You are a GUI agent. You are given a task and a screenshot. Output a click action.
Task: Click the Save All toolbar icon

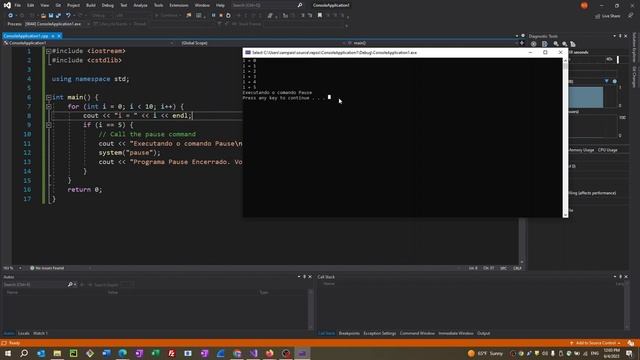(58, 16)
